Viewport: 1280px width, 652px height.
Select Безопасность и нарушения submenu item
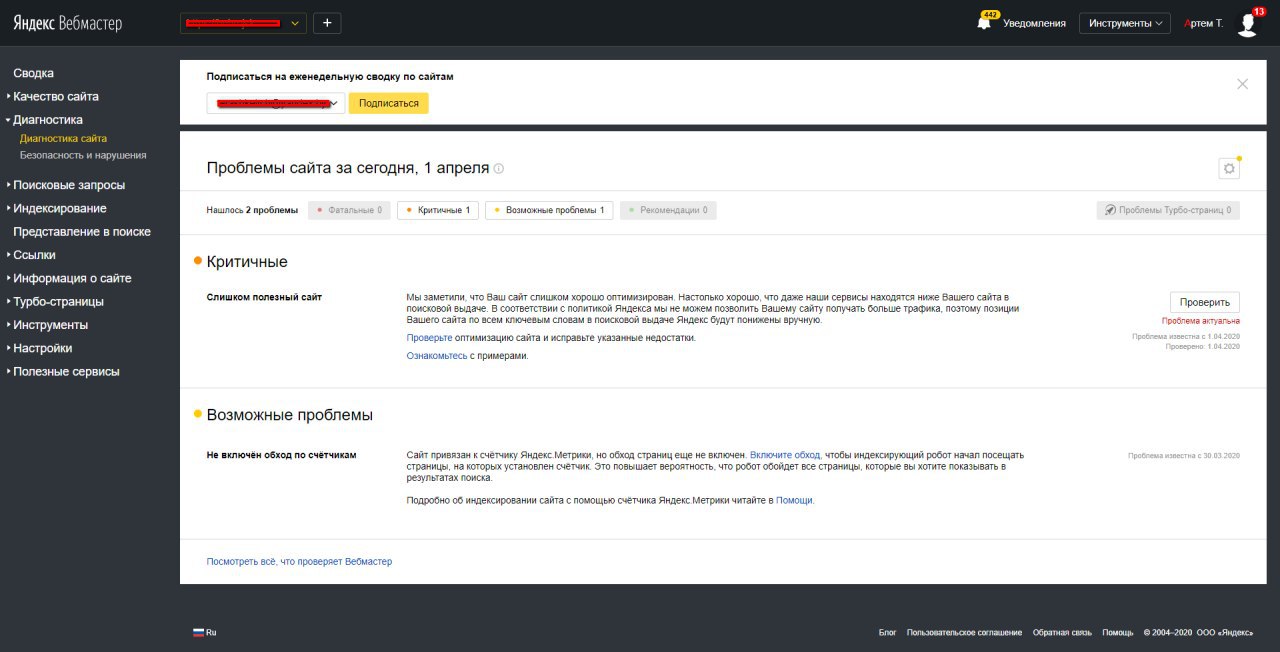click(x=83, y=155)
